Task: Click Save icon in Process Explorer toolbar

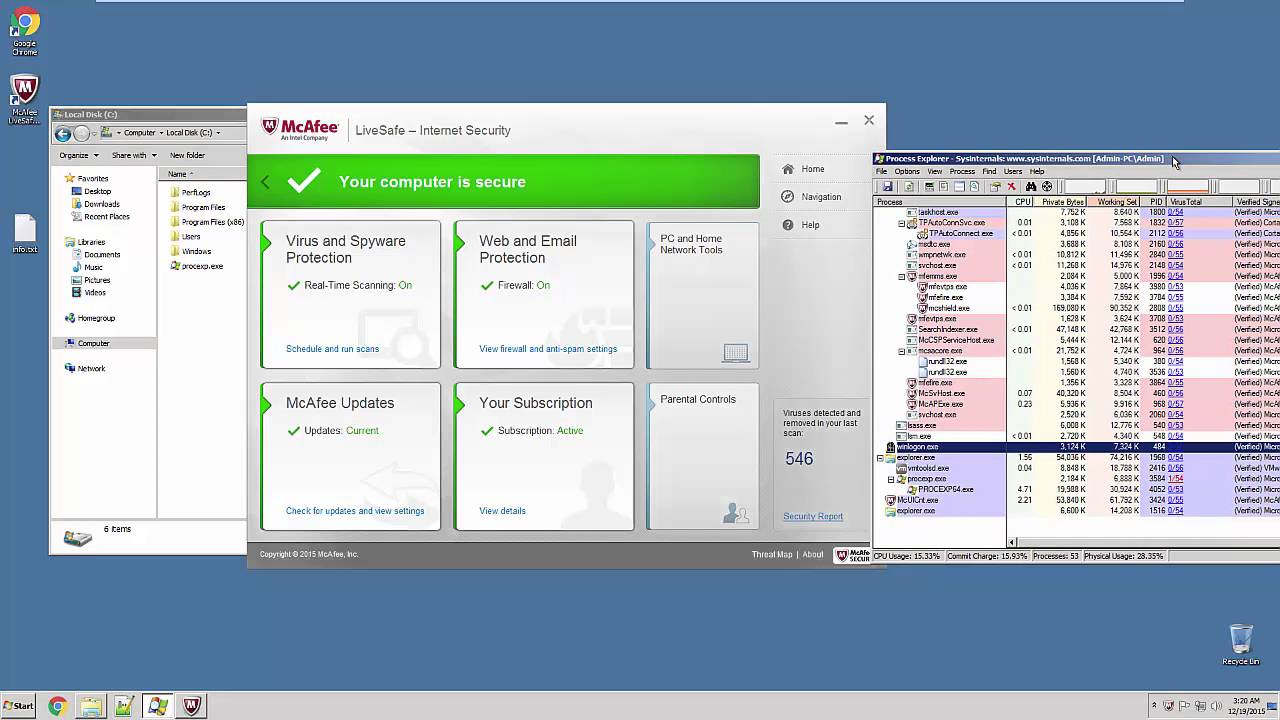Action: 887,186
